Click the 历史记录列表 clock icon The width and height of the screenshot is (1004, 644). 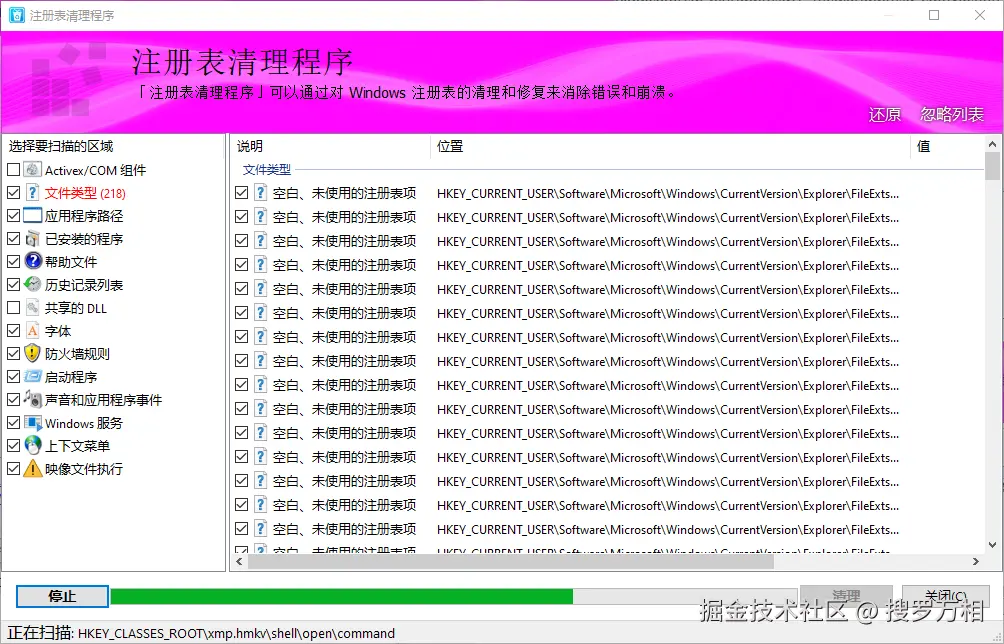[x=33, y=285]
